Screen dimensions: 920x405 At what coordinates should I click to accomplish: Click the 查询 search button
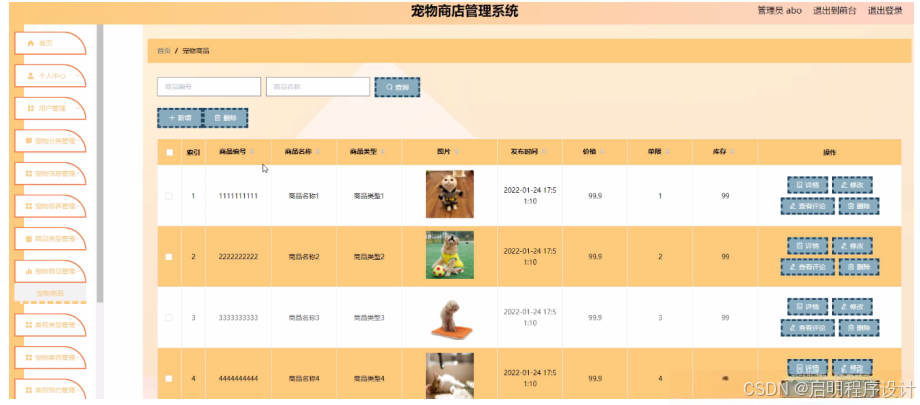tap(397, 87)
